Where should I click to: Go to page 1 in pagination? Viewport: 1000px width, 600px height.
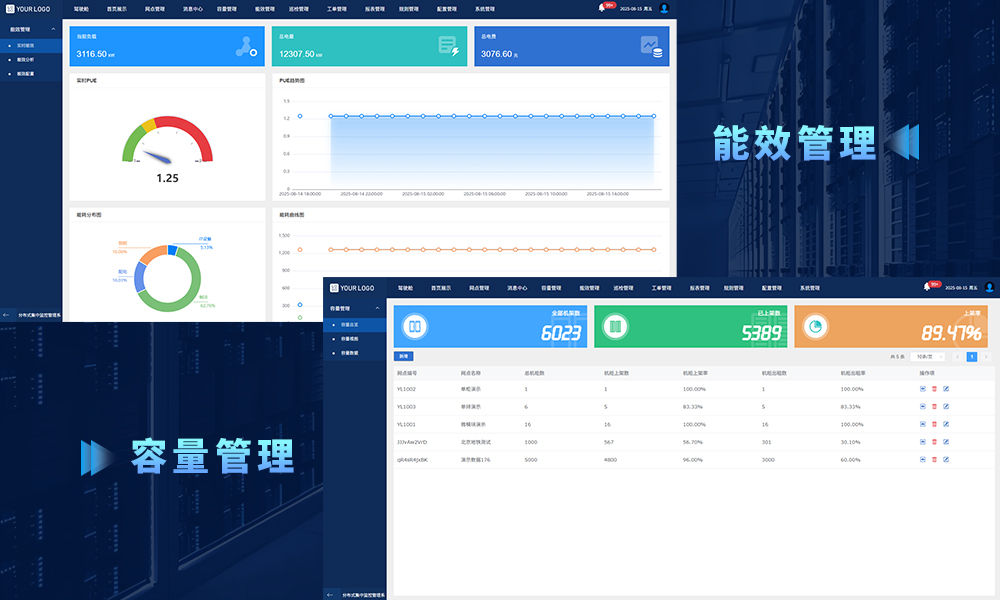[x=971, y=356]
